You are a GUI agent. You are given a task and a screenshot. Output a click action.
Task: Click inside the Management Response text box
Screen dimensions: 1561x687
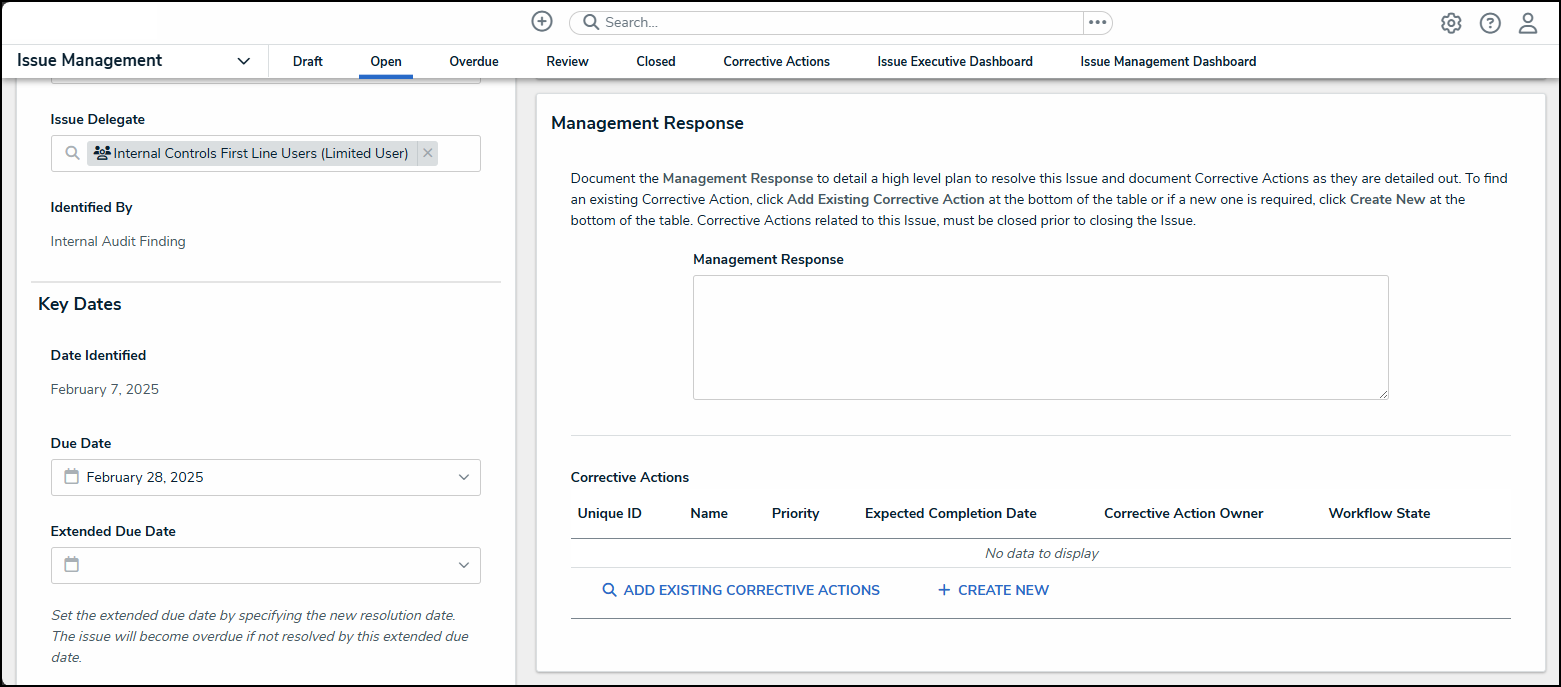click(1040, 337)
